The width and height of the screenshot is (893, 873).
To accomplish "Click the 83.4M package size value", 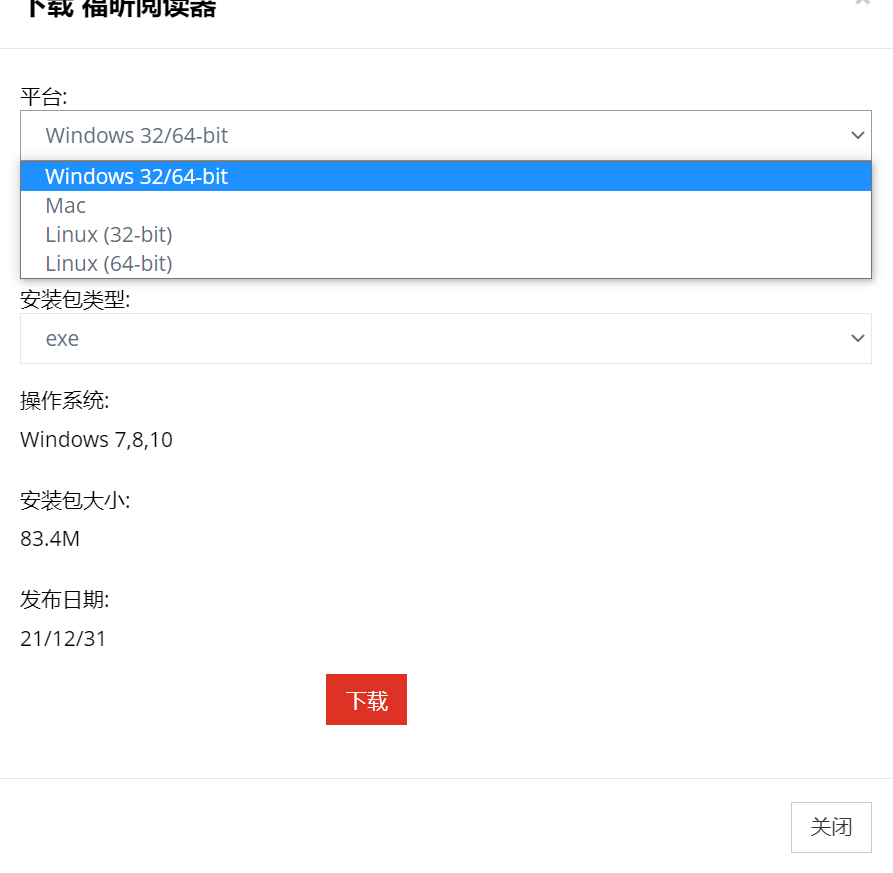I will tap(50, 540).
